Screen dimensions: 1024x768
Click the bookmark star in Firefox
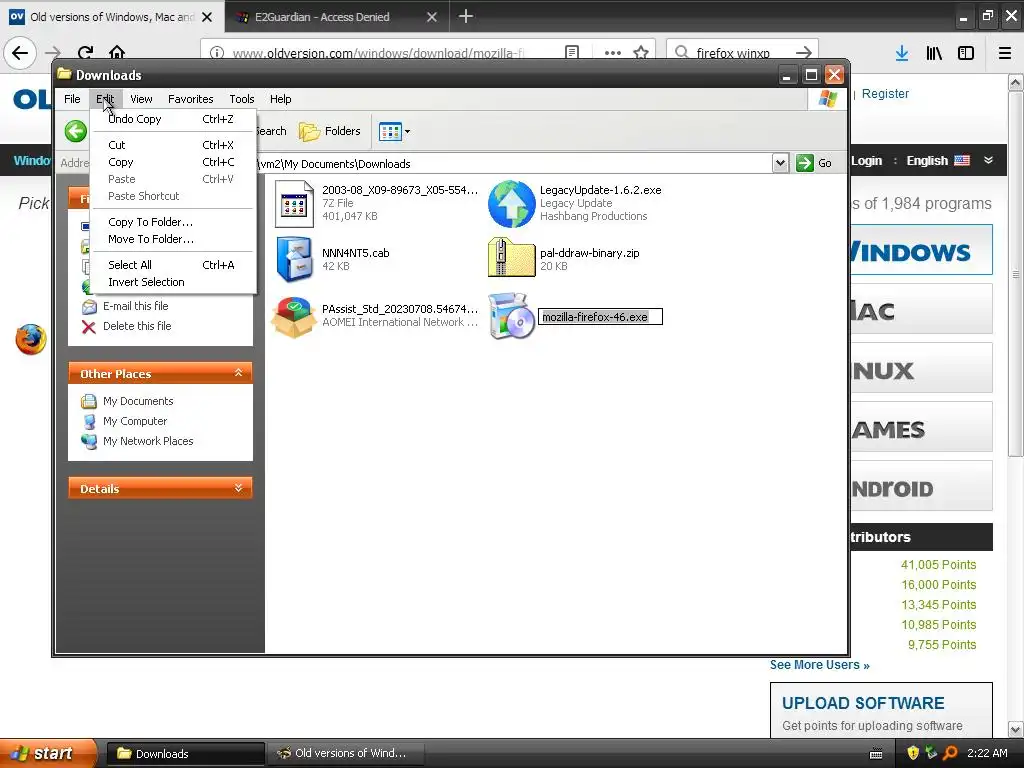pos(641,53)
